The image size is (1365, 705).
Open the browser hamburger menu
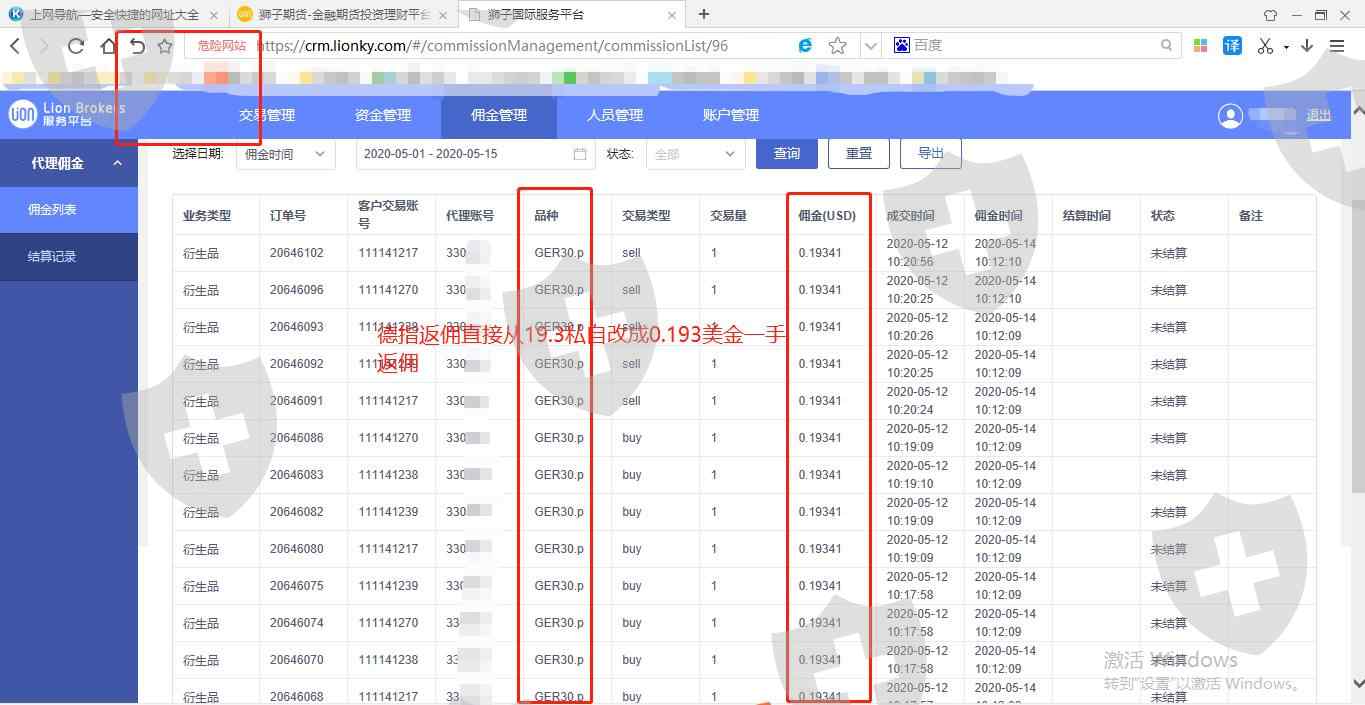coord(1337,46)
